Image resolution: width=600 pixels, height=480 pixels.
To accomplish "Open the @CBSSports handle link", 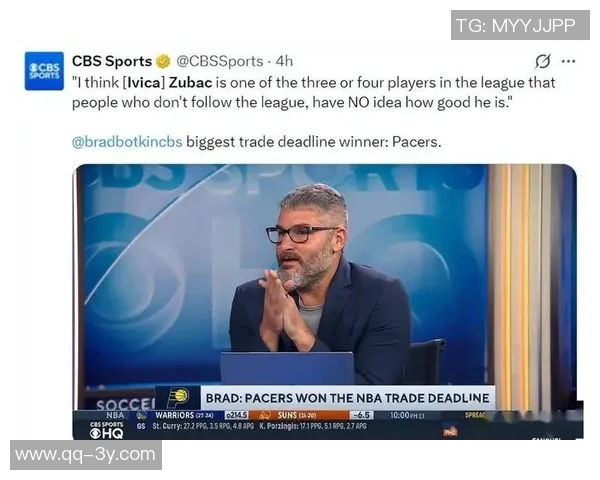I will [220, 61].
